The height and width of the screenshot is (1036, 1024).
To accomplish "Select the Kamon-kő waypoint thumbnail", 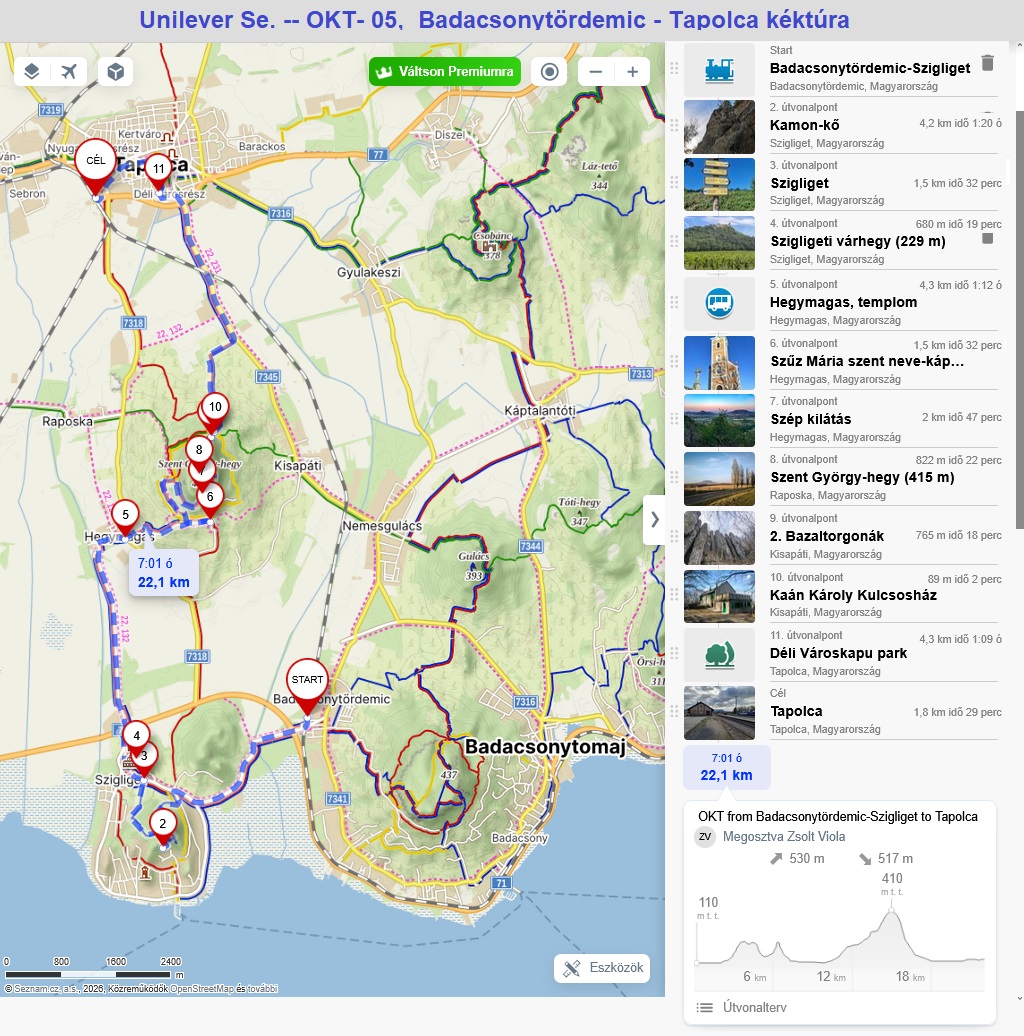I will (719, 127).
